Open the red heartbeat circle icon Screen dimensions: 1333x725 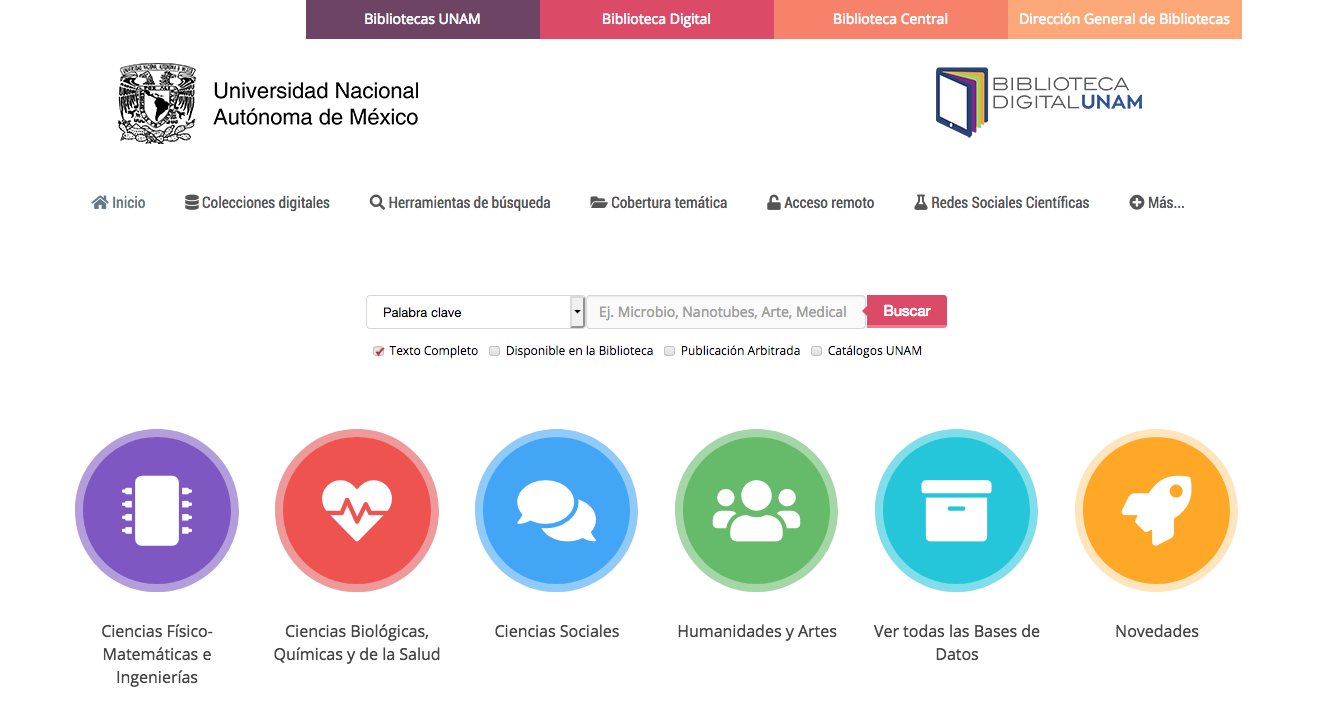(x=357, y=511)
